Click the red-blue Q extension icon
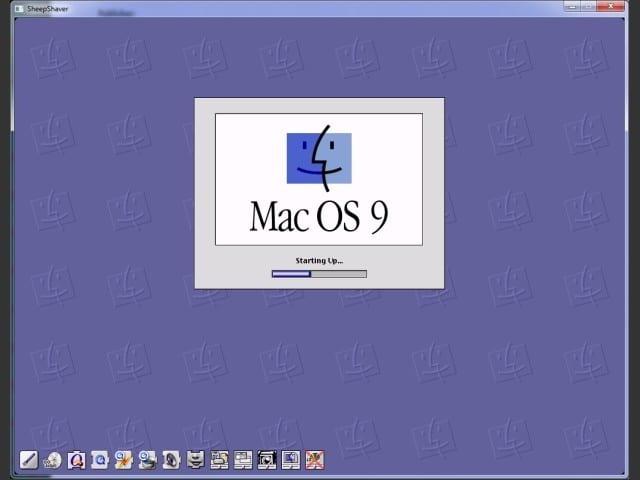The image size is (640, 480). pyautogui.click(x=76, y=460)
